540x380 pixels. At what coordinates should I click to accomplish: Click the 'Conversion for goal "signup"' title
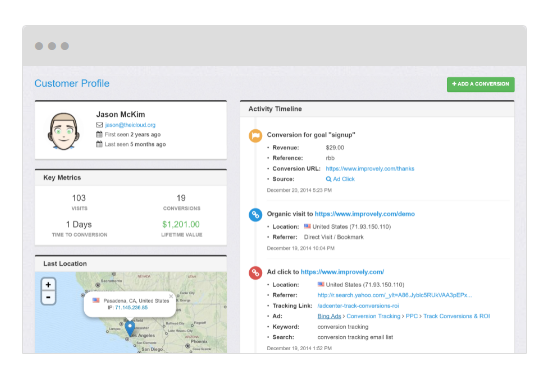(311, 135)
